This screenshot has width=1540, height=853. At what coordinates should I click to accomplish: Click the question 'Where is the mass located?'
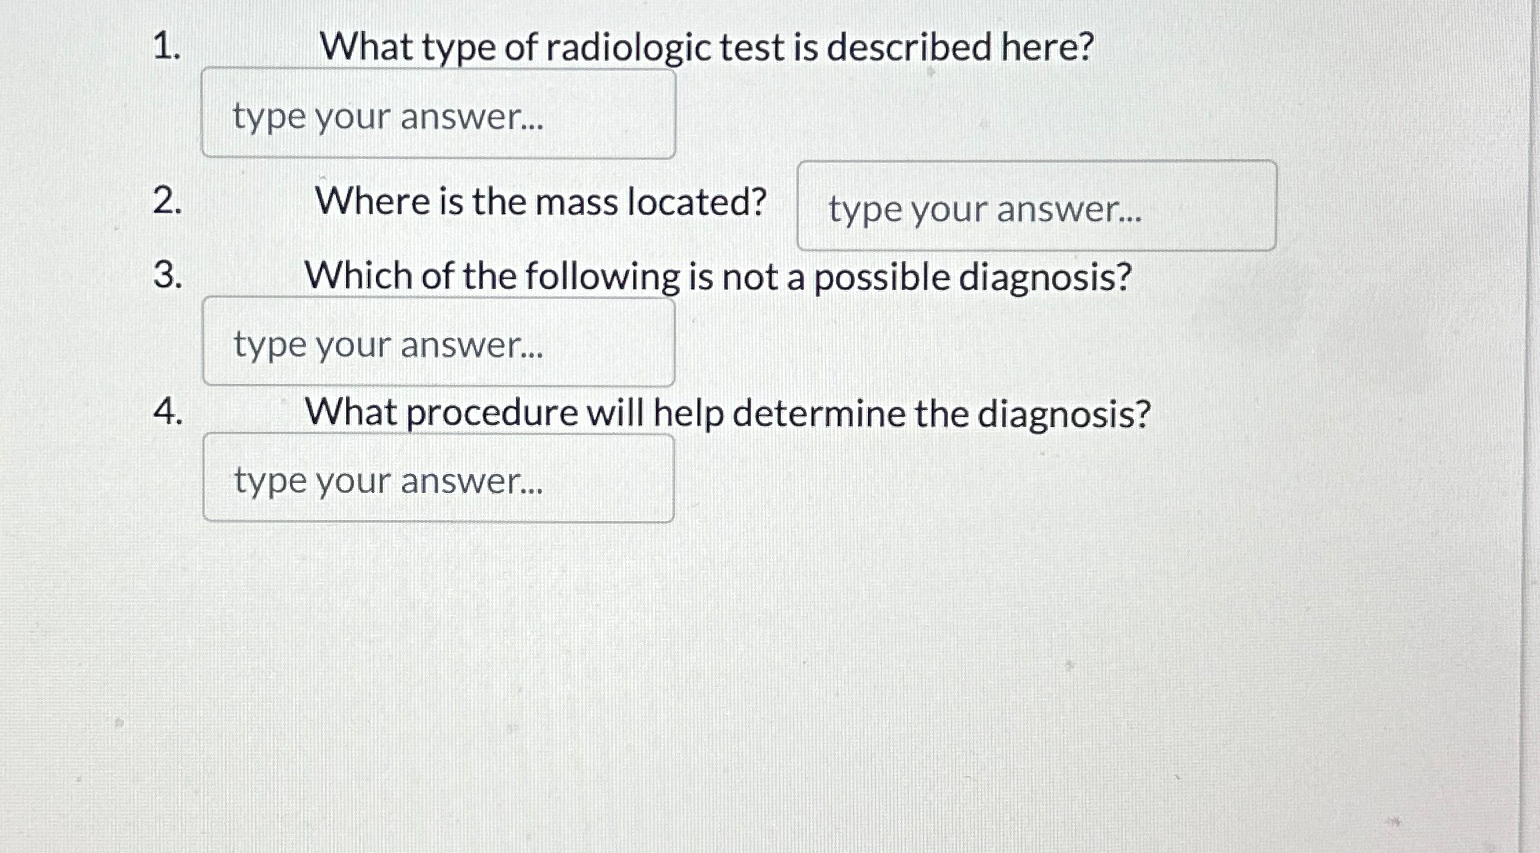coord(541,202)
